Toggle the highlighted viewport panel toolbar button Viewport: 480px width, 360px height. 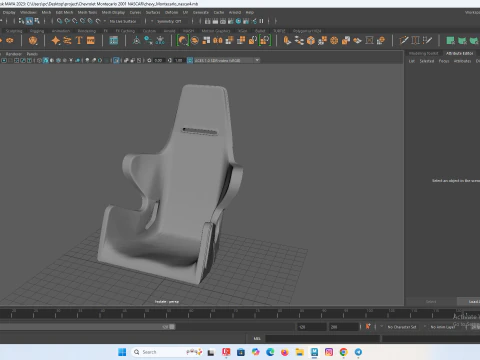point(116,60)
